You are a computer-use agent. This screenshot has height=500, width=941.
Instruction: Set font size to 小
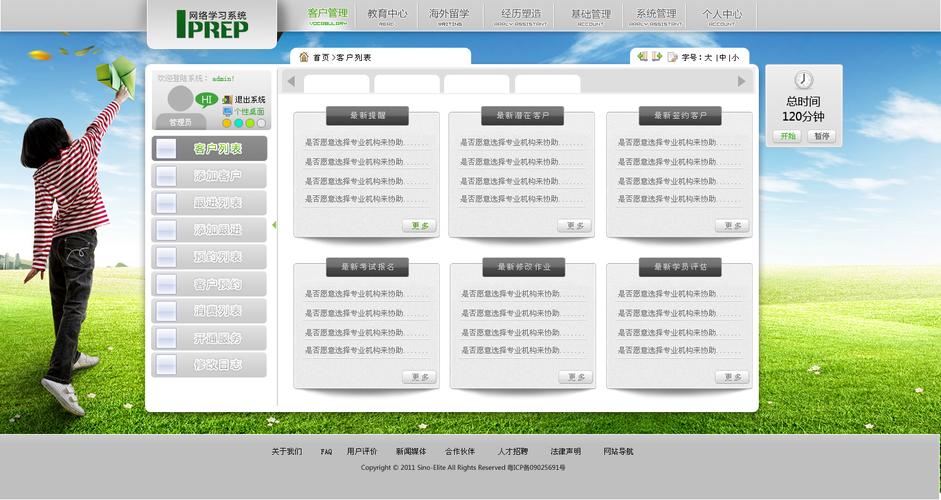pos(735,58)
